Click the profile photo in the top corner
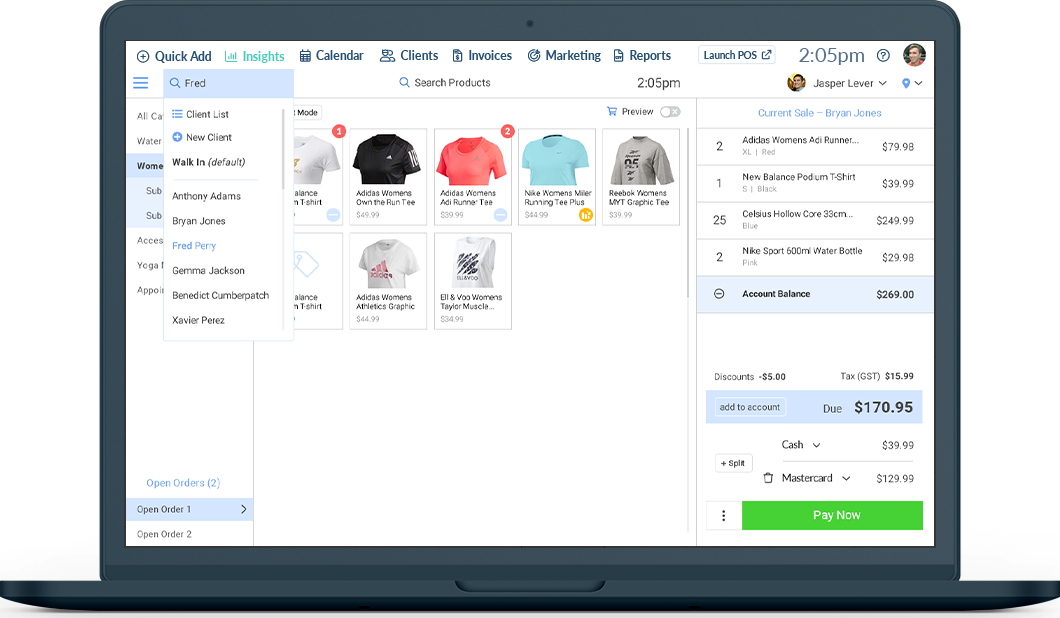 point(914,55)
